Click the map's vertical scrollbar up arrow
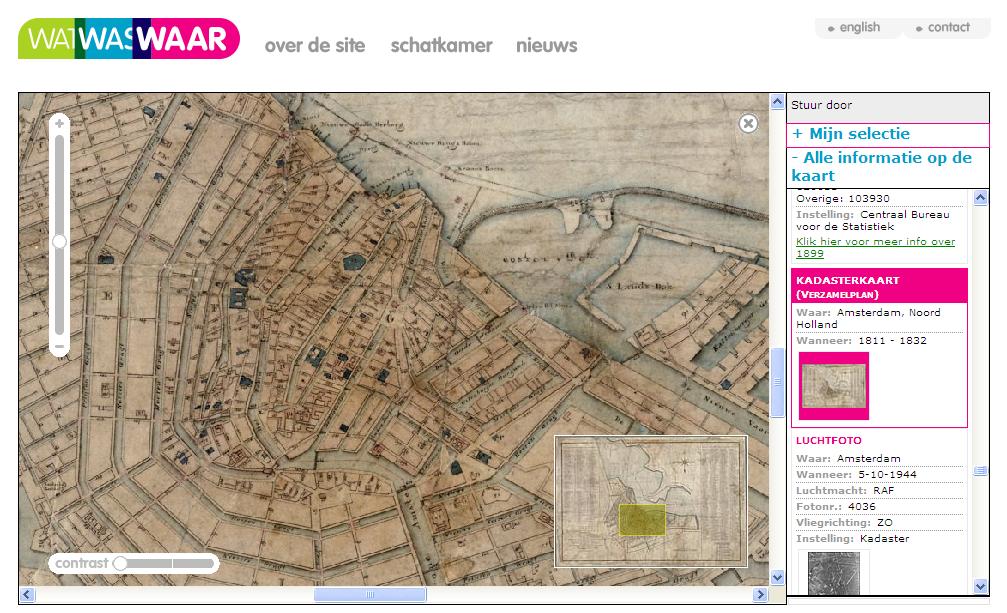The width and height of the screenshot is (1007, 613). coord(777,102)
